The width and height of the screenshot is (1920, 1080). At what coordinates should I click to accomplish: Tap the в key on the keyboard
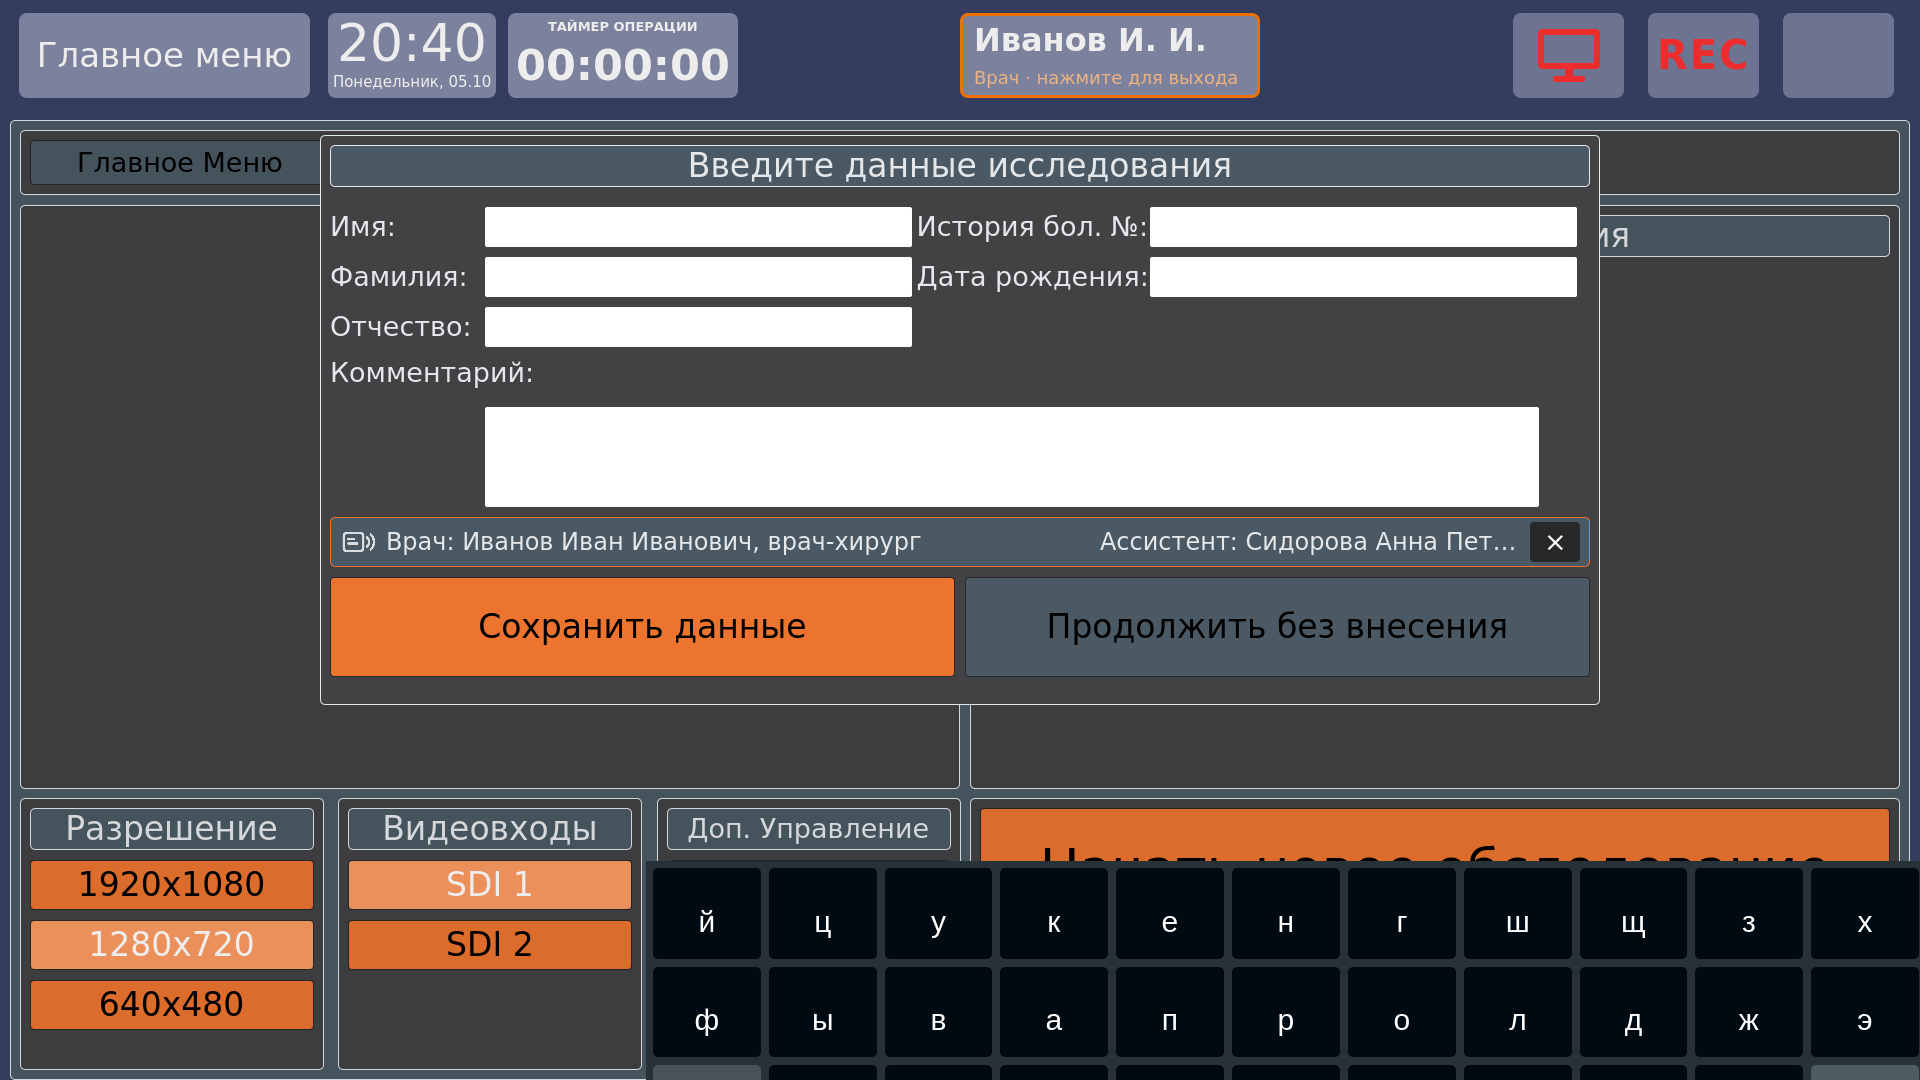pos(938,1012)
